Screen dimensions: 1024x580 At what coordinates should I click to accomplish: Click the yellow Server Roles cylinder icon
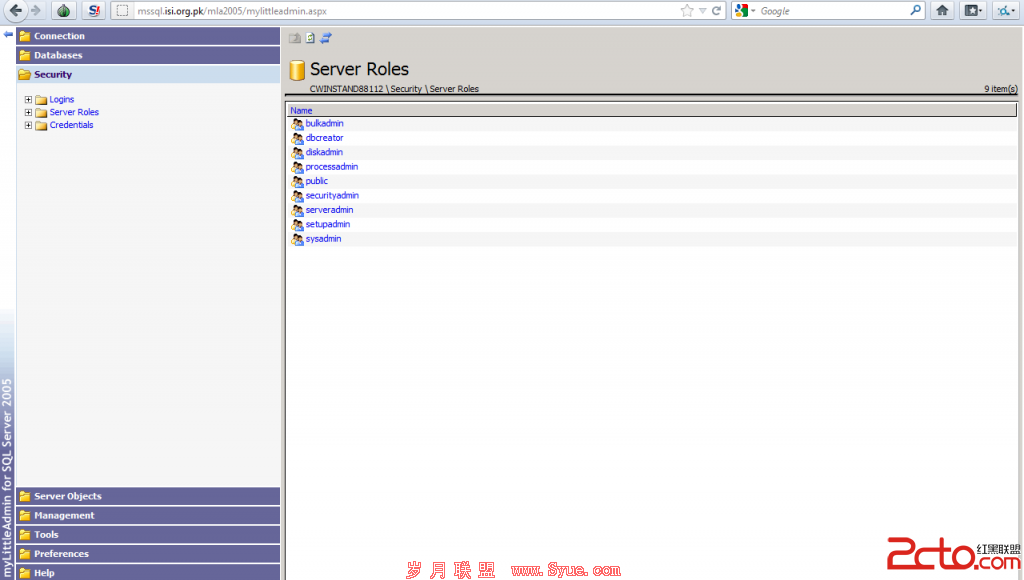pos(297,70)
